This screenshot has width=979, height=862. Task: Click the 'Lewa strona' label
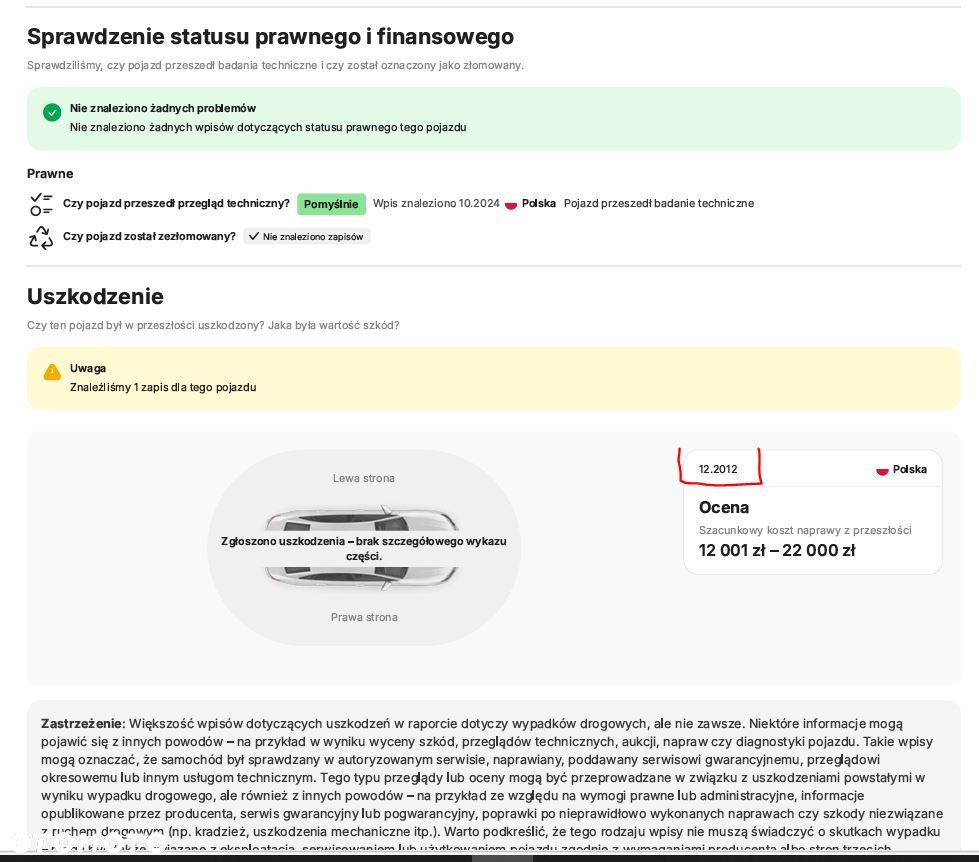[364, 478]
